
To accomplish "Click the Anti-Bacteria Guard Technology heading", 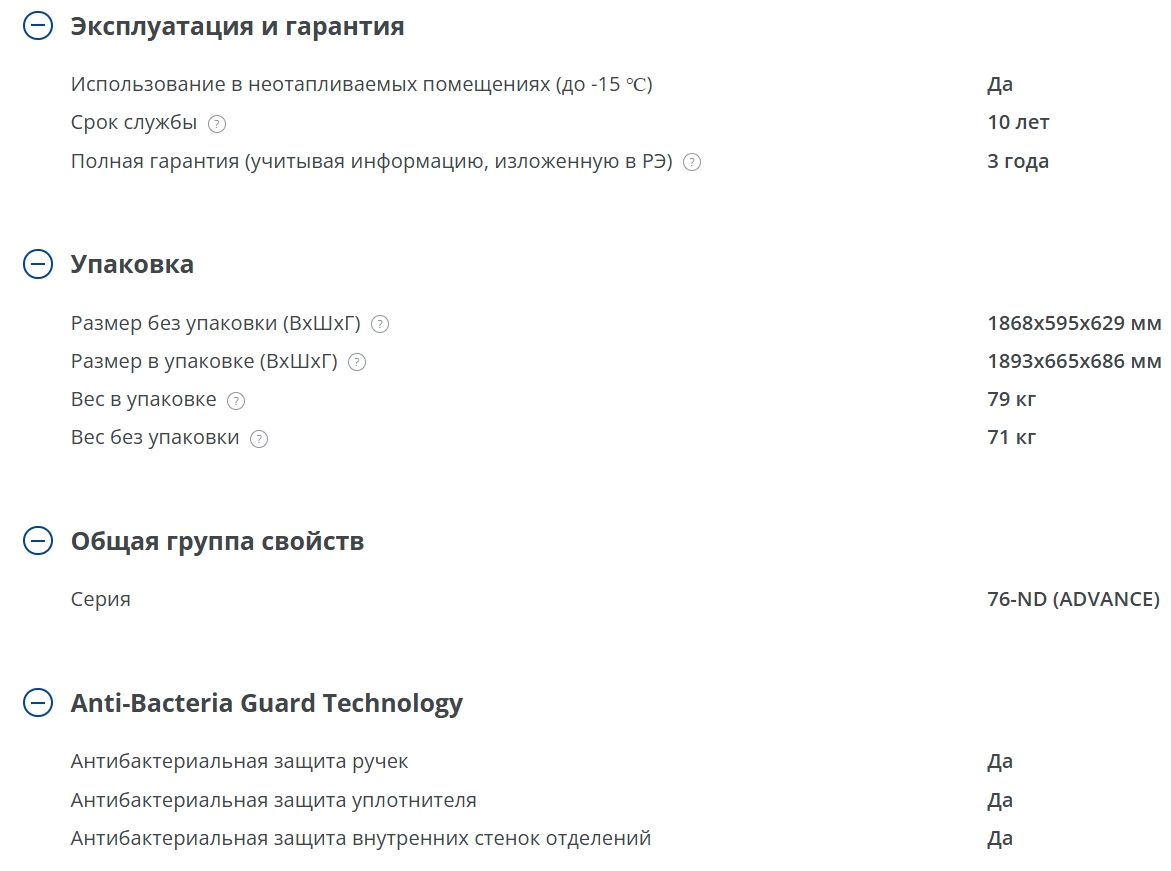I will point(267,704).
